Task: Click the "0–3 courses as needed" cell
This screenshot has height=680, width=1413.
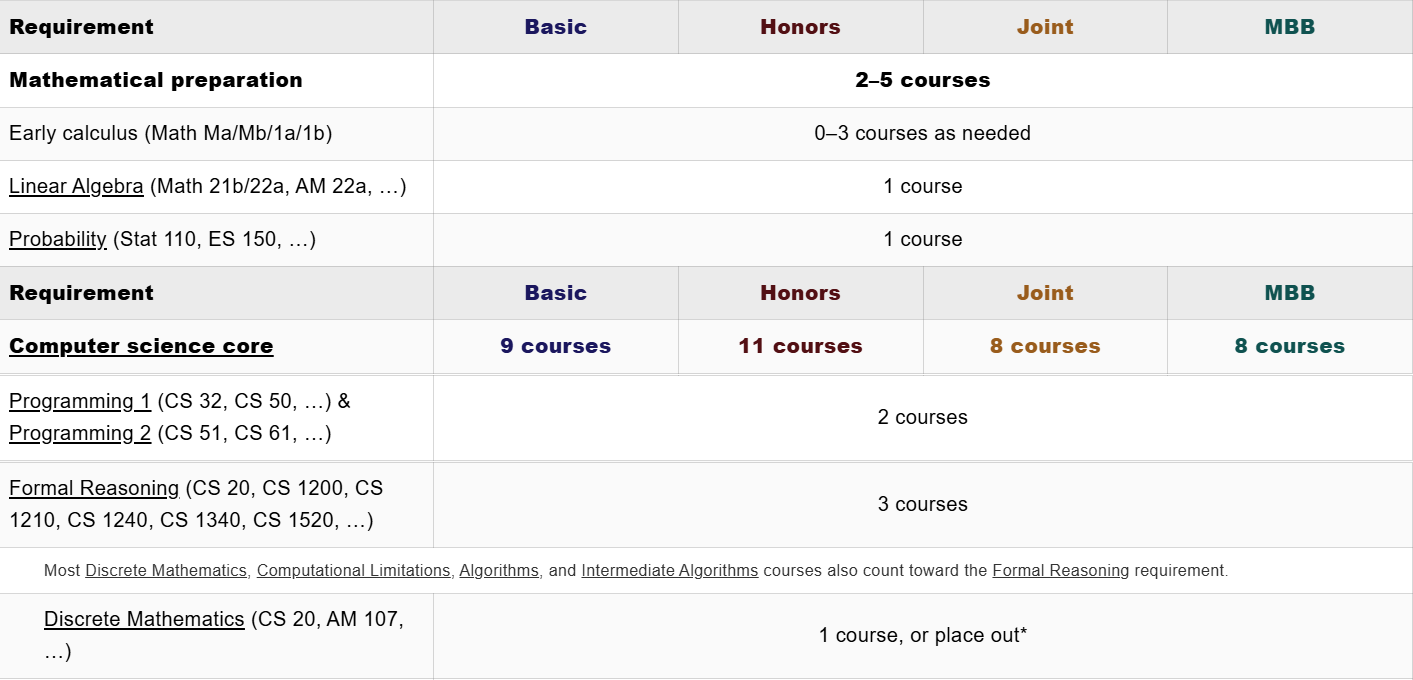Action: pos(922,134)
